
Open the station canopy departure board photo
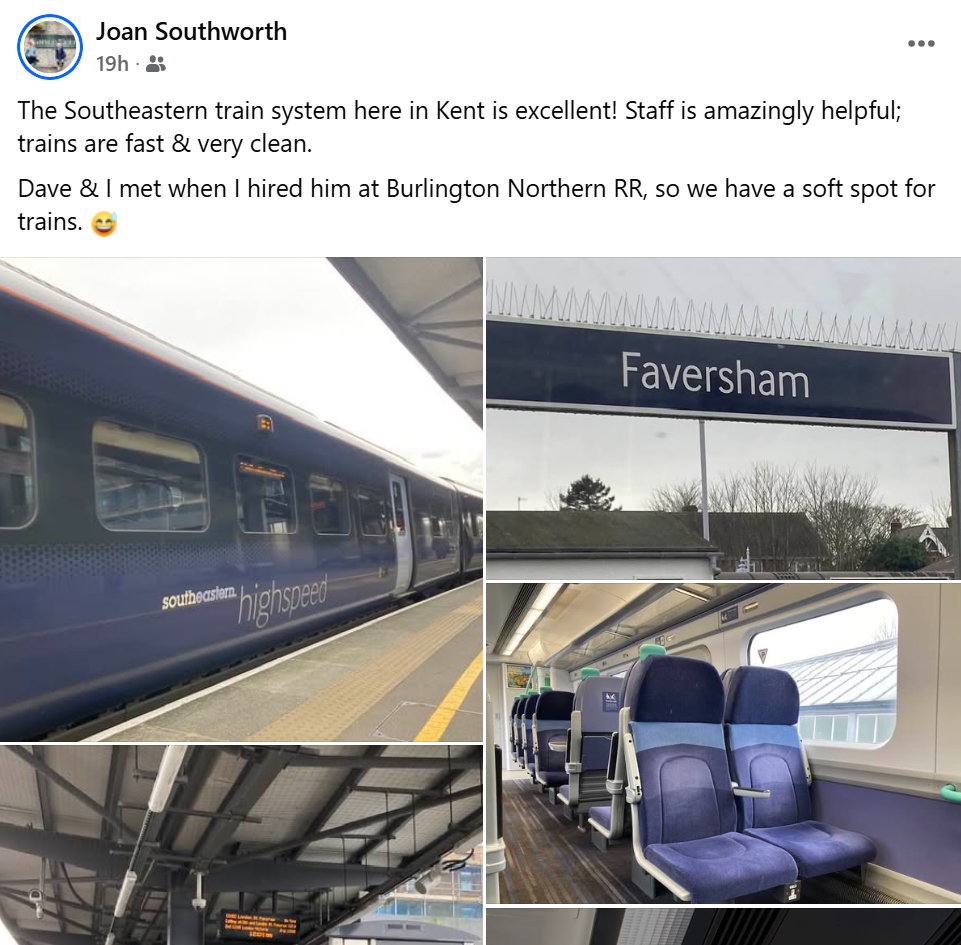click(241, 845)
